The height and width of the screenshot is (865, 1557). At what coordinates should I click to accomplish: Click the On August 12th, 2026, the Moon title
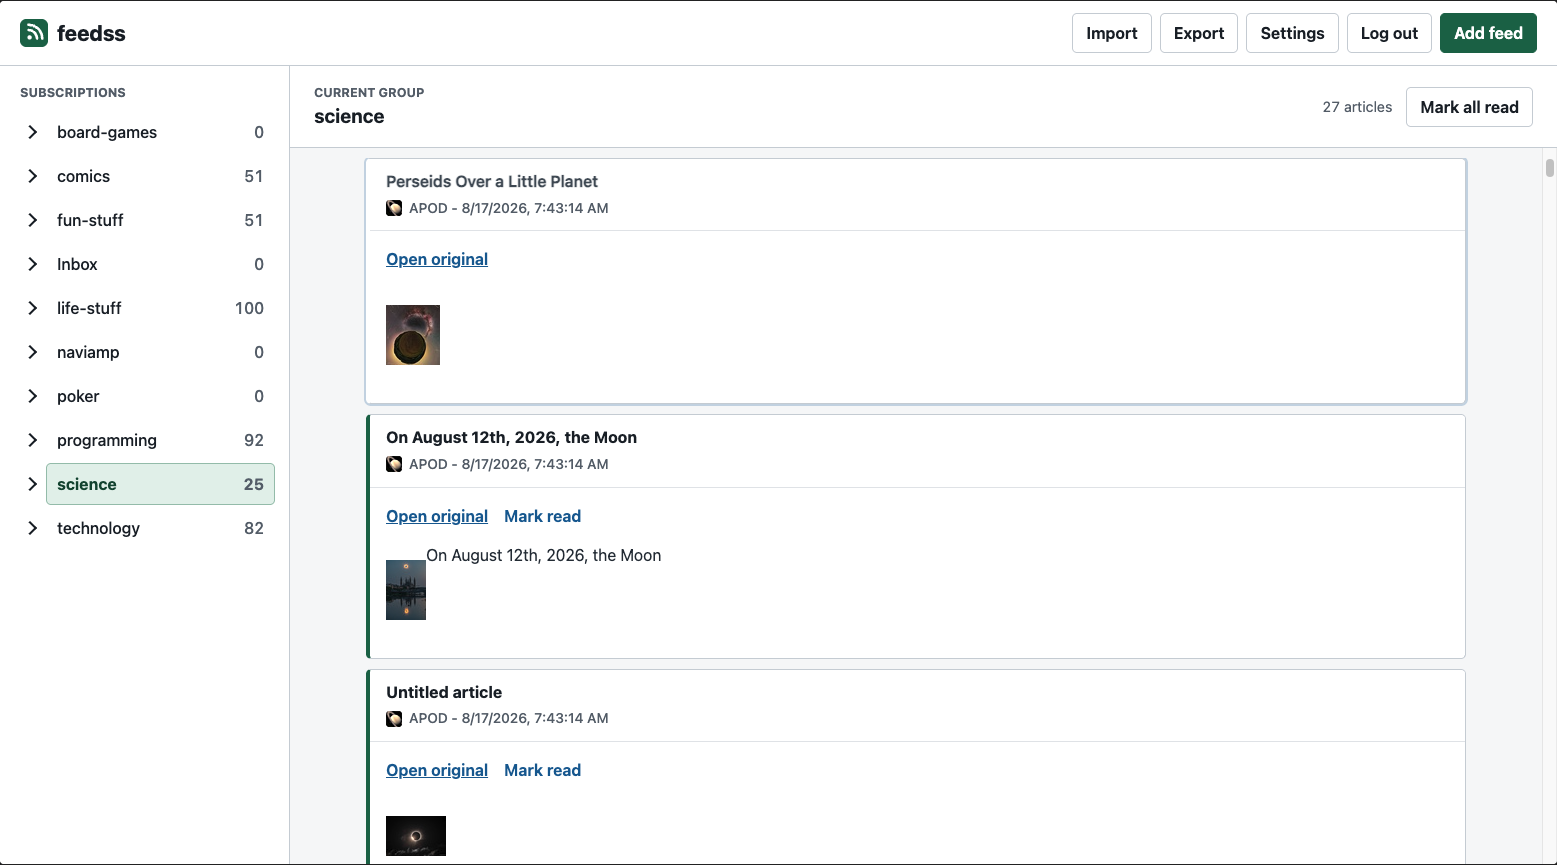tap(511, 437)
